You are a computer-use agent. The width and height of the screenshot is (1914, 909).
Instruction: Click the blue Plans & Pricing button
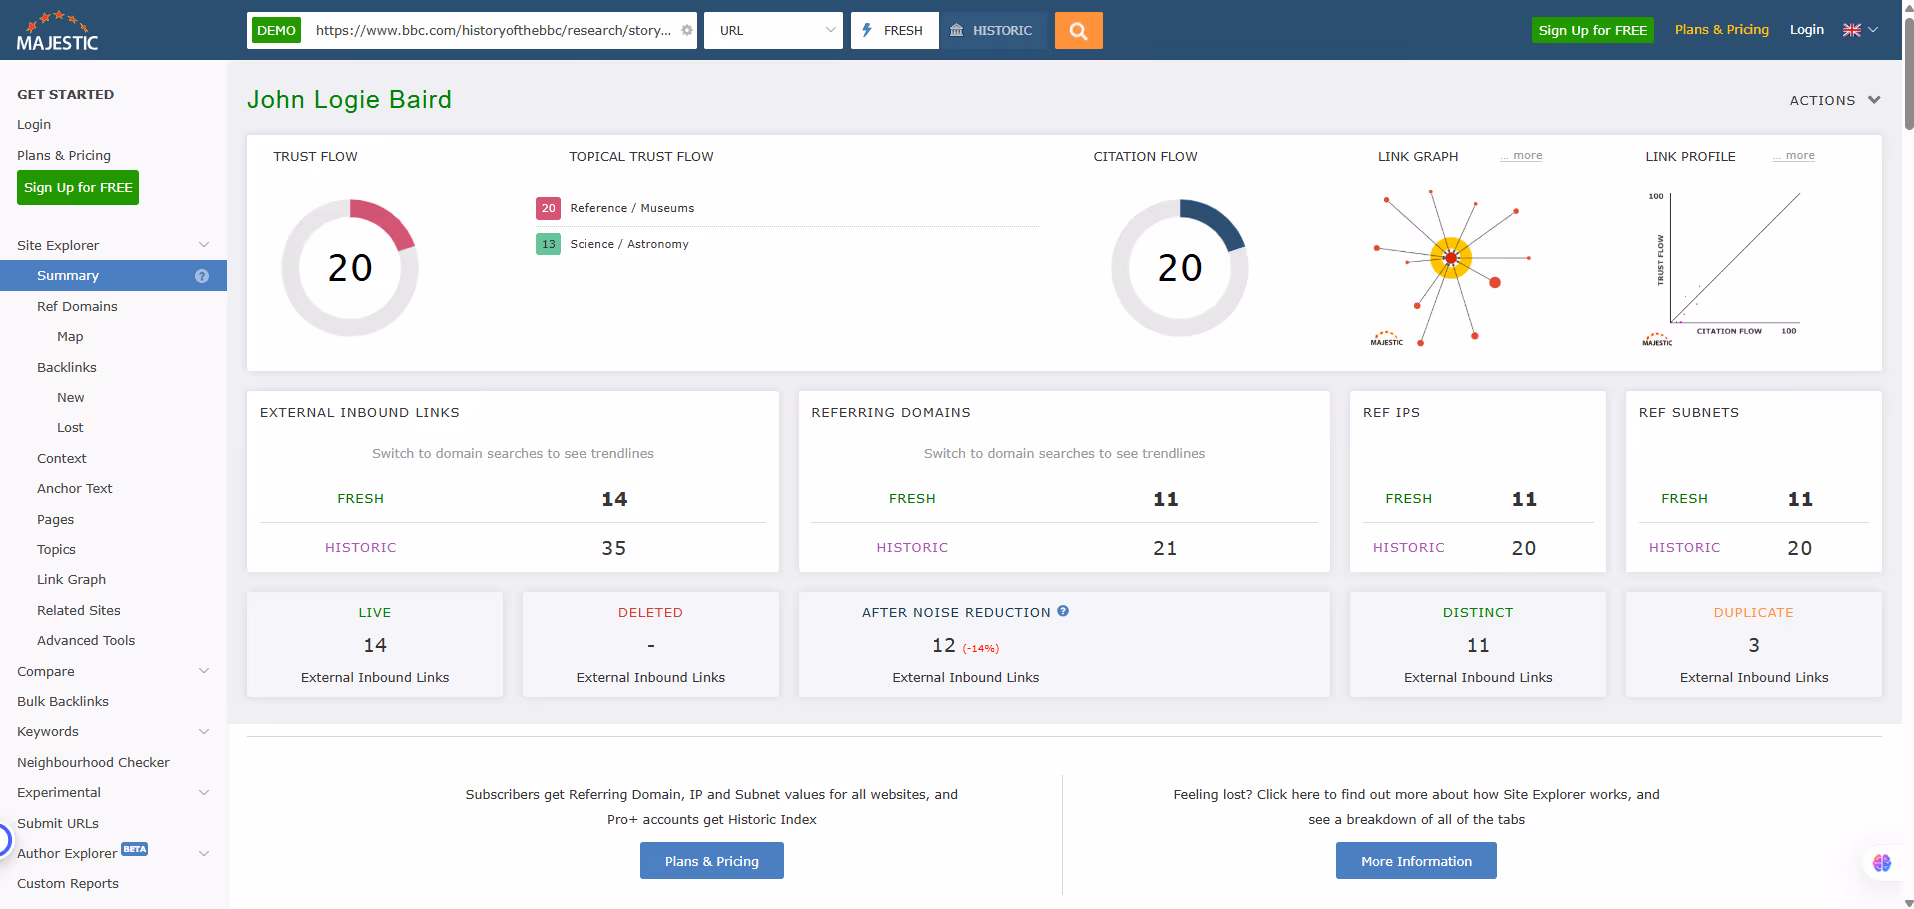[x=712, y=861]
